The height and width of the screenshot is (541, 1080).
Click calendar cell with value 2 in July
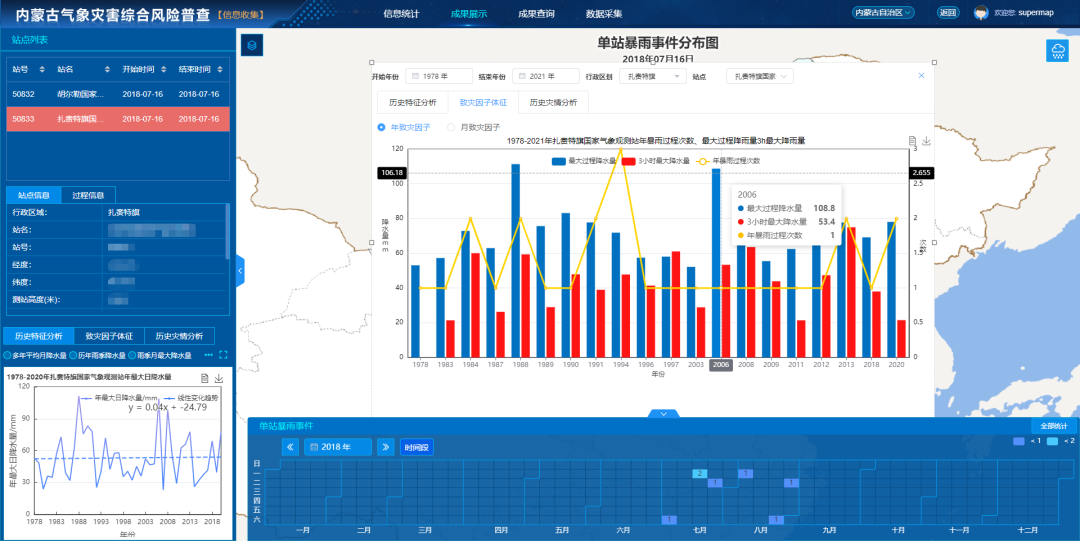click(700, 473)
